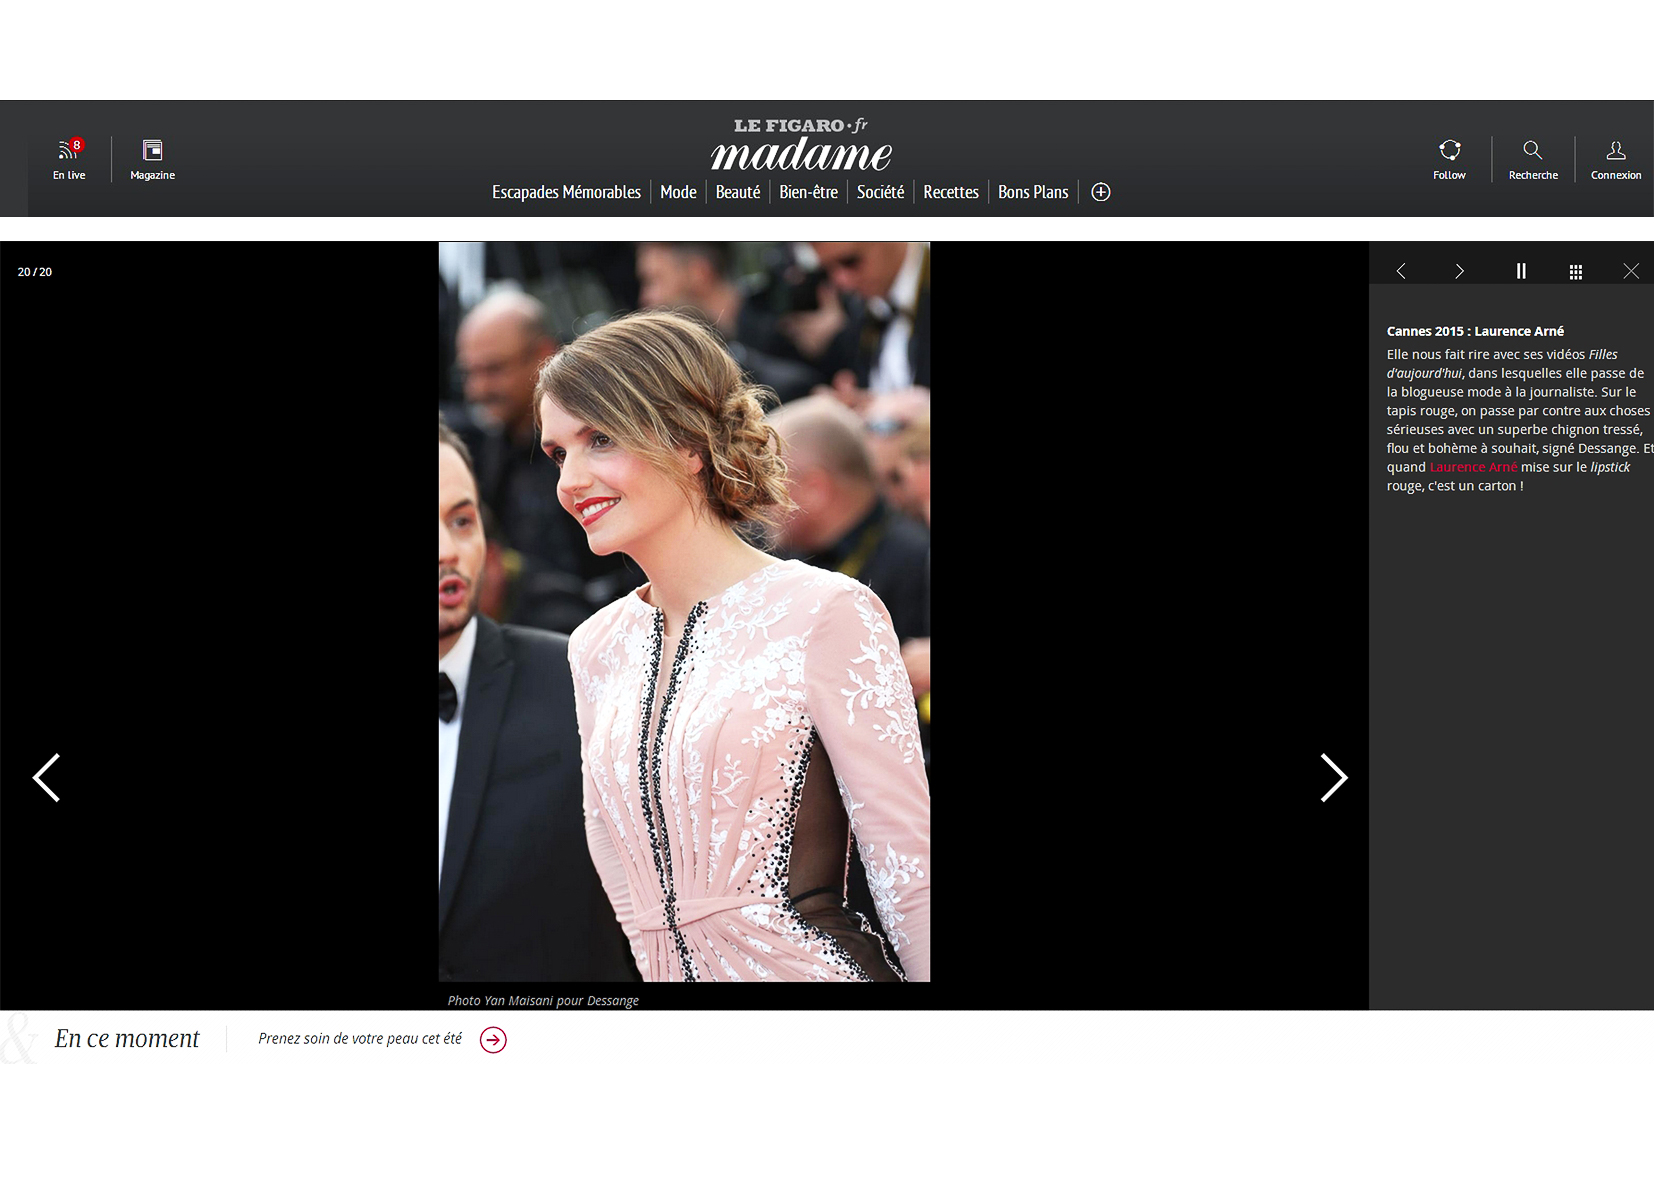Select the Mode menu item

pyautogui.click(x=678, y=192)
